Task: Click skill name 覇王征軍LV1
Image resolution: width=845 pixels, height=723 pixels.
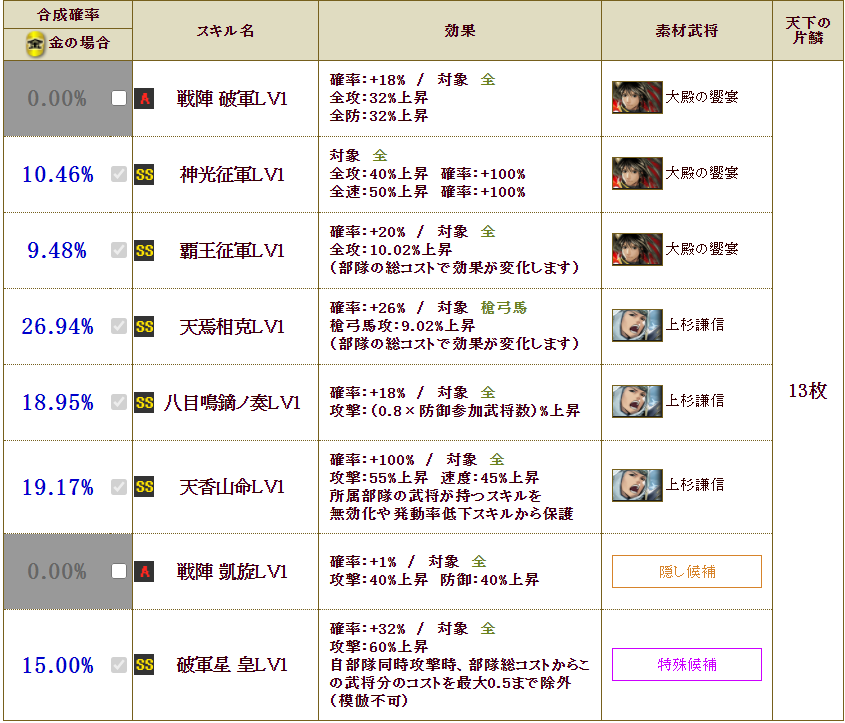Action: 232,251
